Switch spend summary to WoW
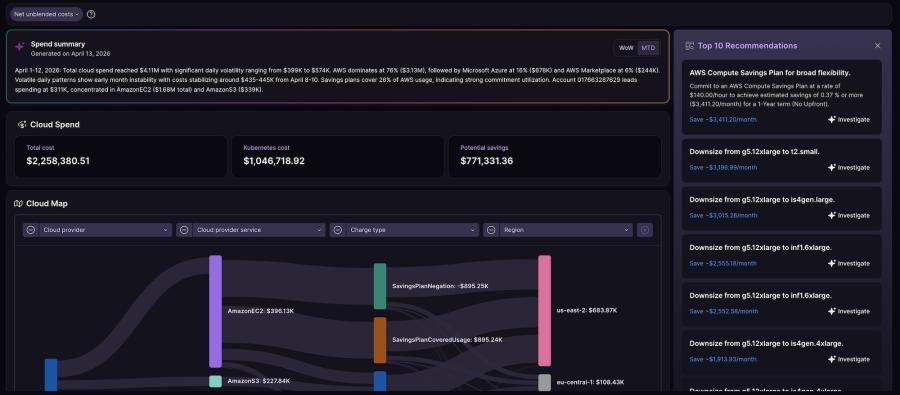This screenshot has height=395, width=900. (626, 48)
